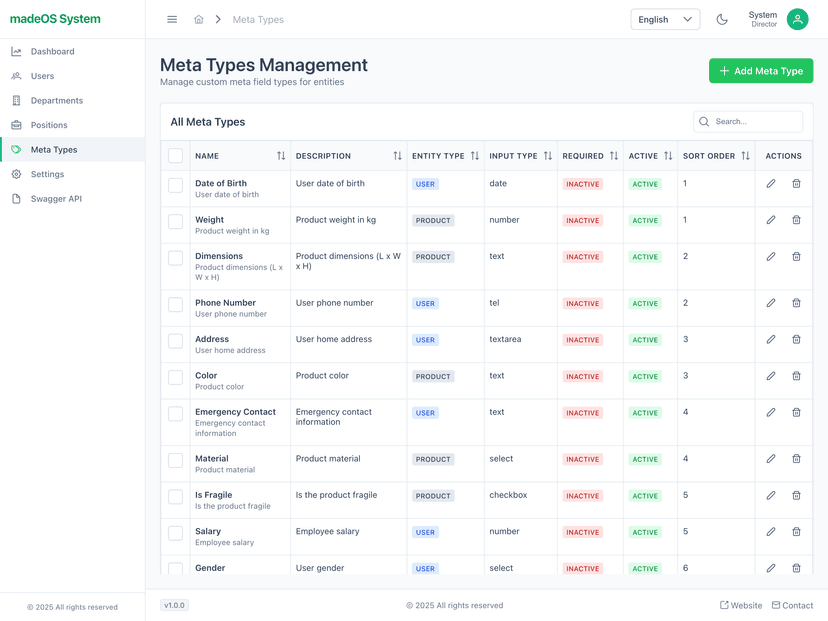This screenshot has height=621, width=828.
Task: Check the Emergency Contact row checkbox
Action: (175, 414)
